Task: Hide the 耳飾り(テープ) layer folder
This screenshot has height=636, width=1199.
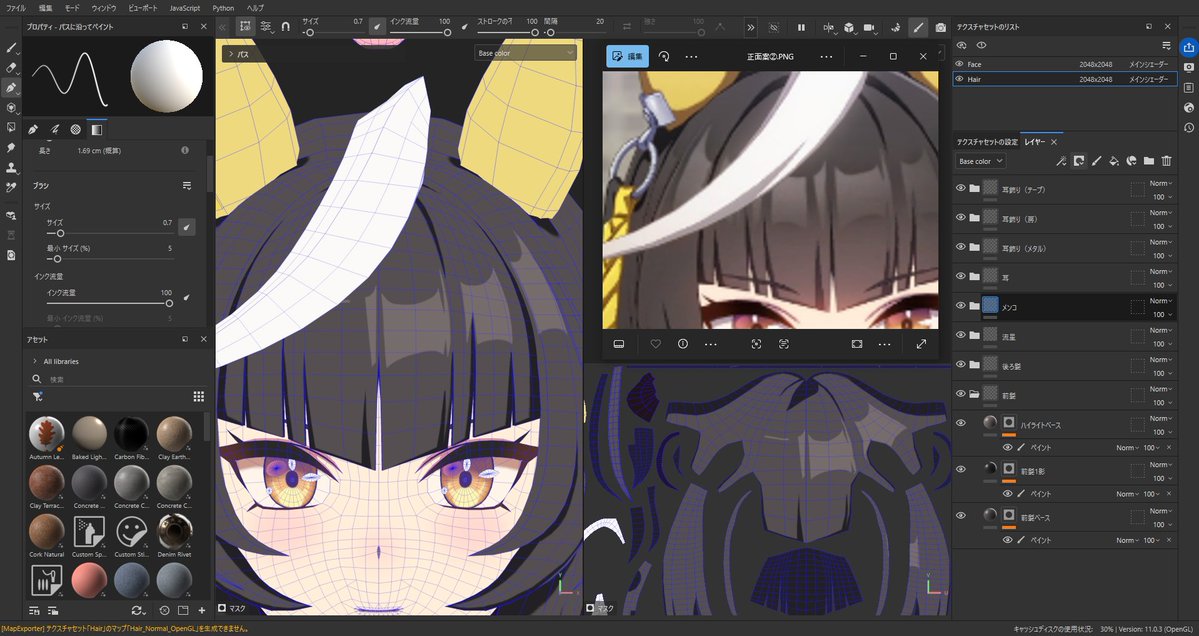Action: (960, 188)
